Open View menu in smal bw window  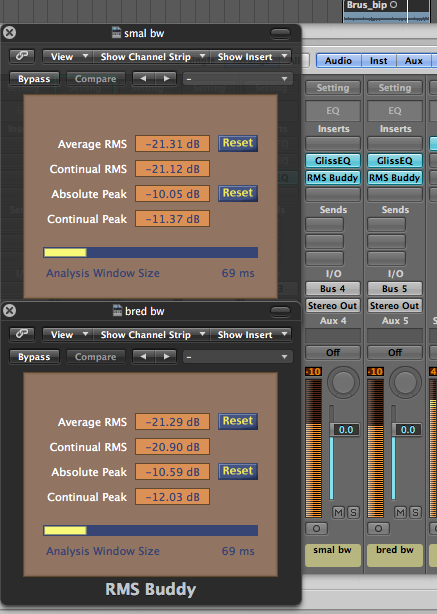pyautogui.click(x=67, y=57)
